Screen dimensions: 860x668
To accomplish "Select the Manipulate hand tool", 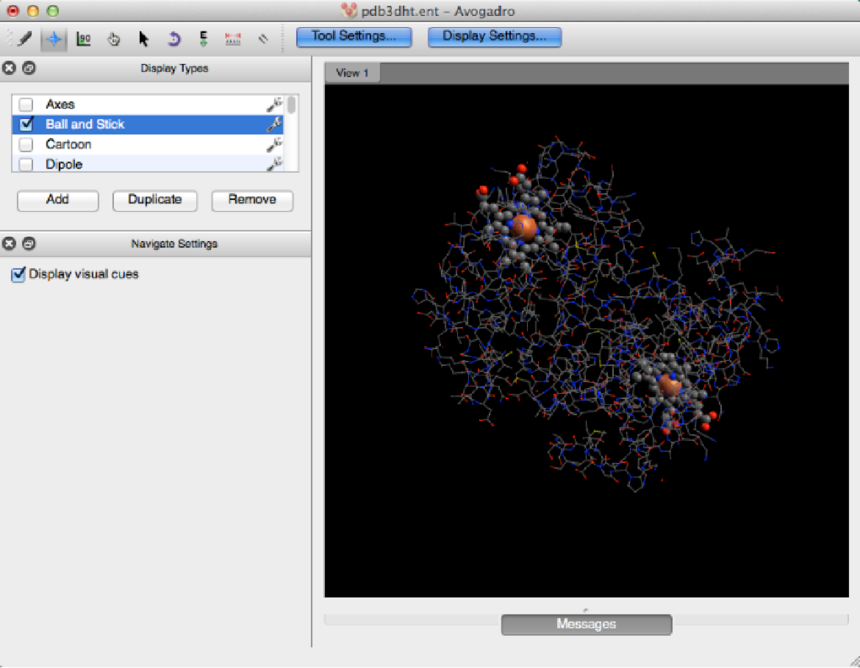I will click(114, 39).
